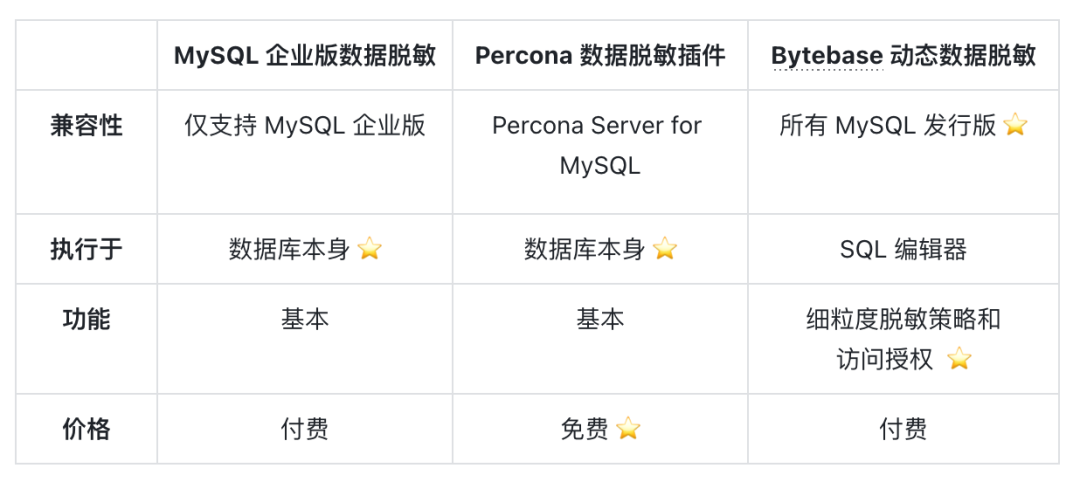
Task: Click the SQL 编辑器 cell text
Action: point(903,249)
